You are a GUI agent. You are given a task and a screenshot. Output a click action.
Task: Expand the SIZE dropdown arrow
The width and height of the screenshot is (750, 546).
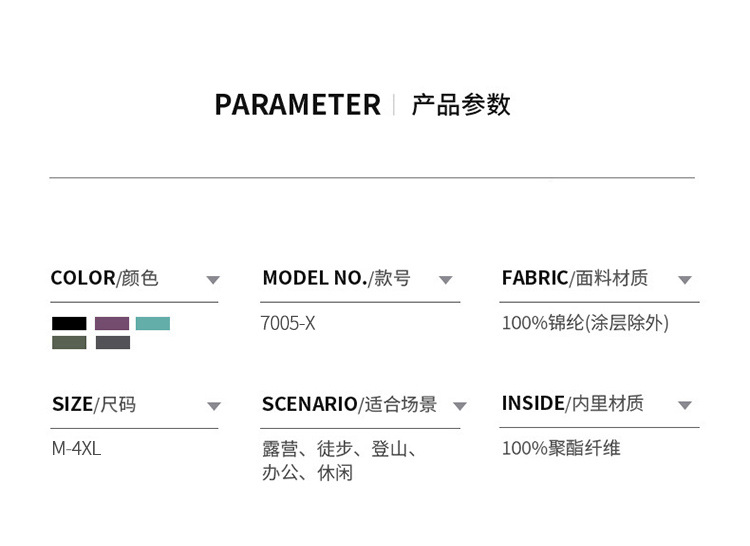coord(213,406)
